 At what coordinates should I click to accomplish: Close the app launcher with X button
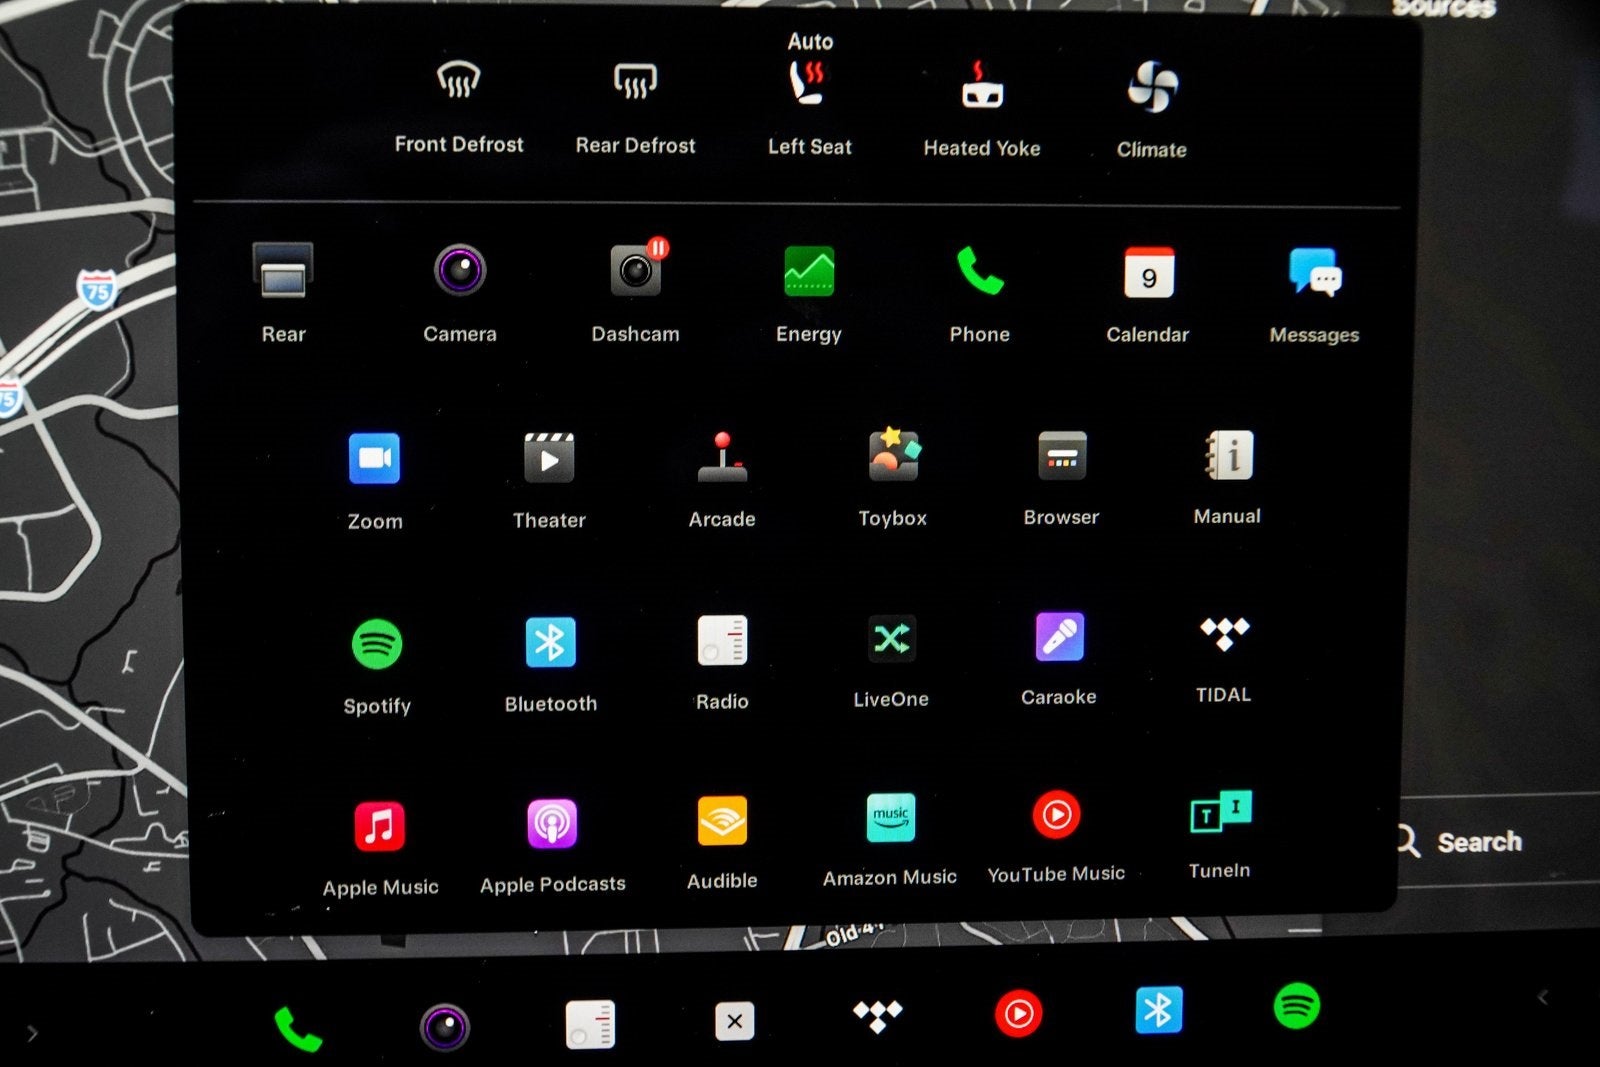click(x=734, y=1021)
